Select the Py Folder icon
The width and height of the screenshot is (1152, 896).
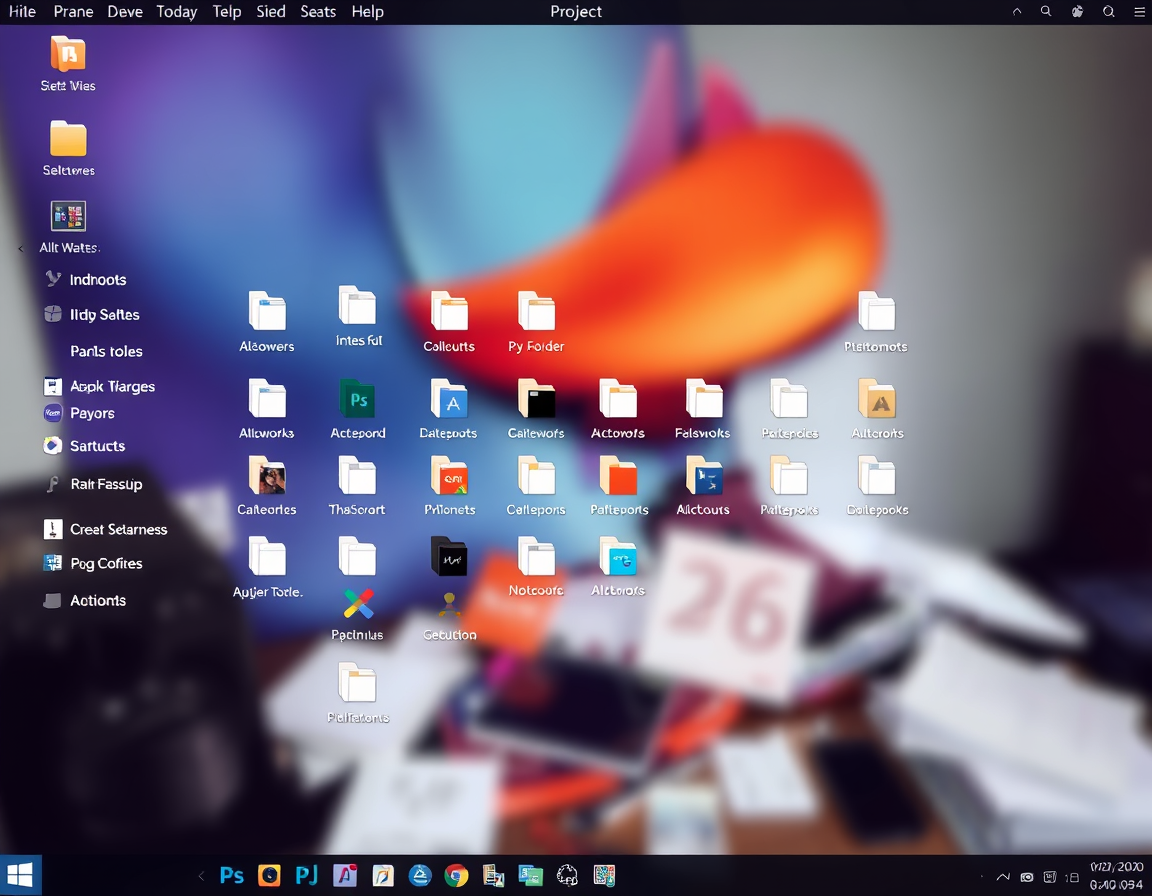click(x=536, y=311)
